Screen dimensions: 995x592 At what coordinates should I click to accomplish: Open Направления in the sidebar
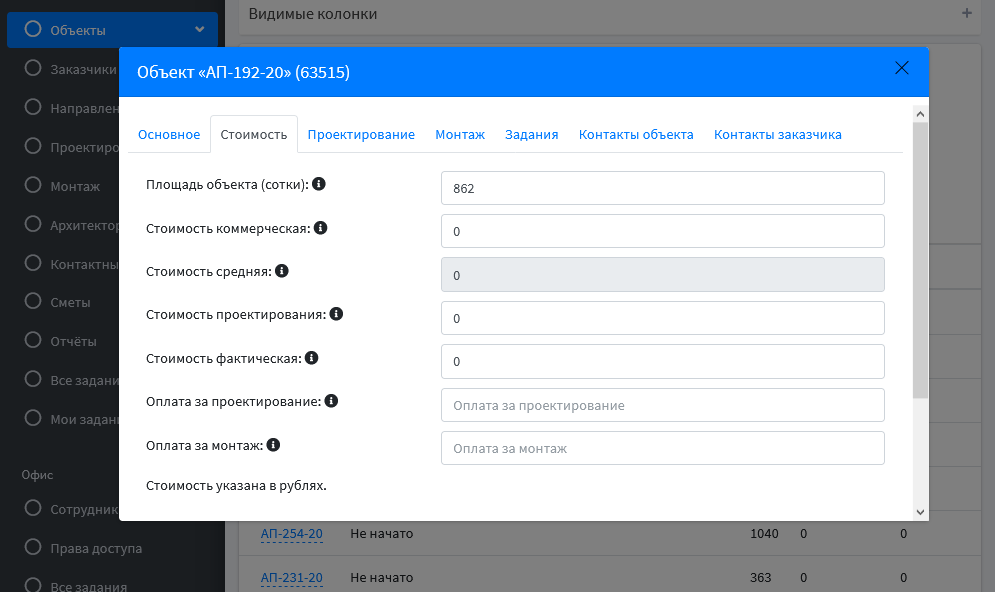click(x=84, y=109)
